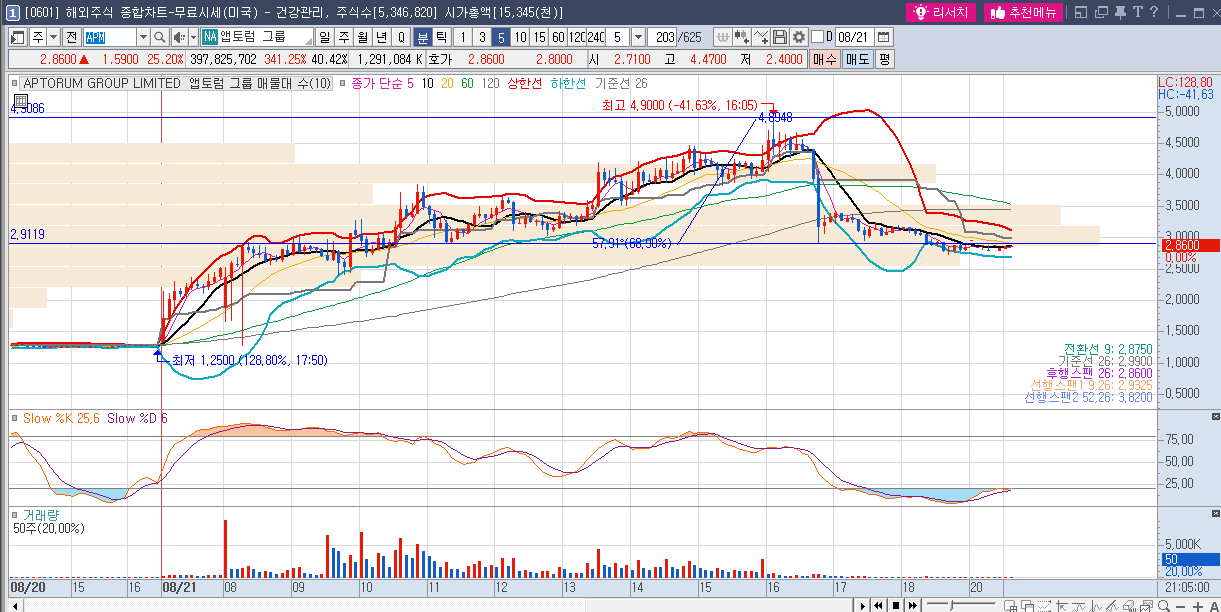The width and height of the screenshot is (1221, 612).
Task: Click the fast-forward button in bottom bar
Action: coord(913,606)
